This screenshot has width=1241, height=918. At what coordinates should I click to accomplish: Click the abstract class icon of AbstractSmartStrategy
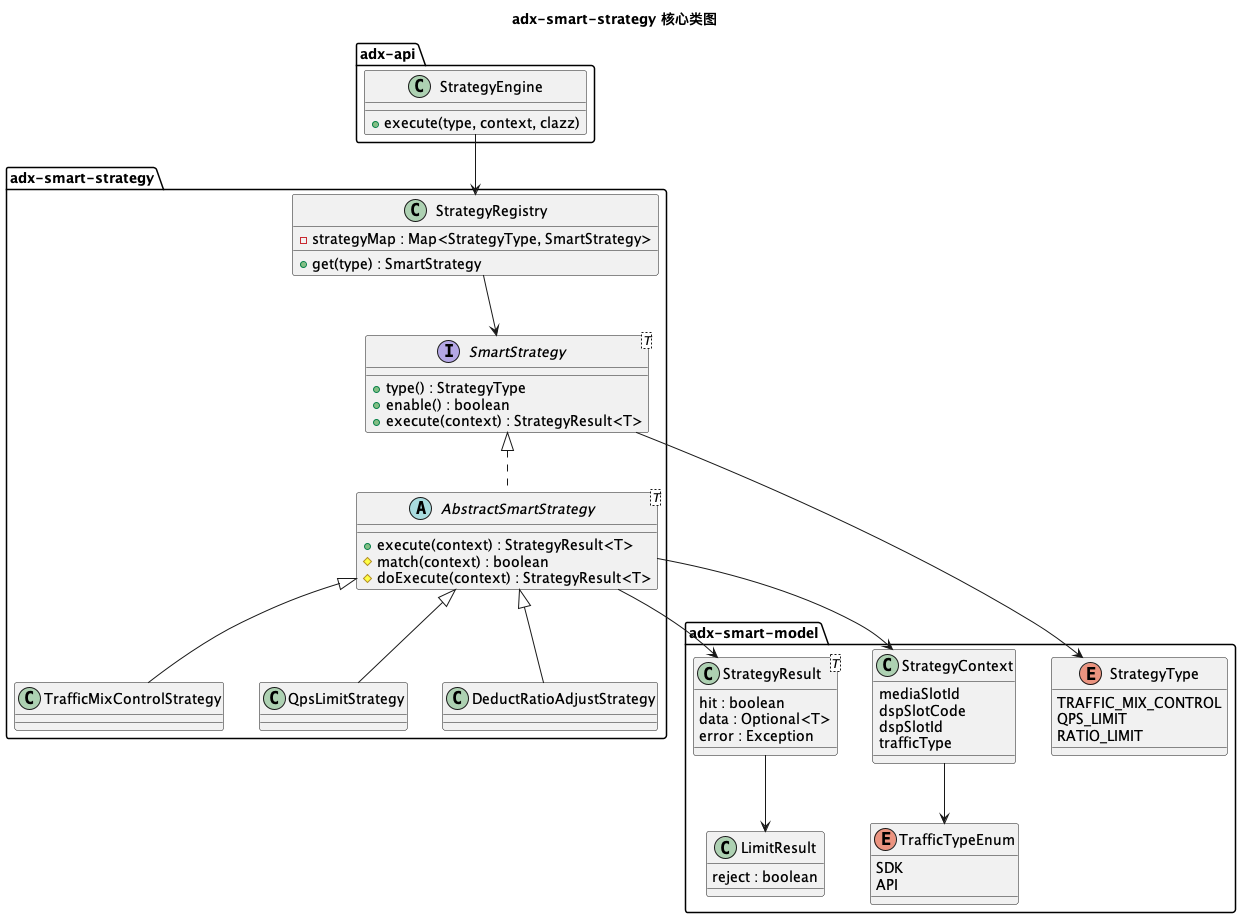[x=420, y=509]
